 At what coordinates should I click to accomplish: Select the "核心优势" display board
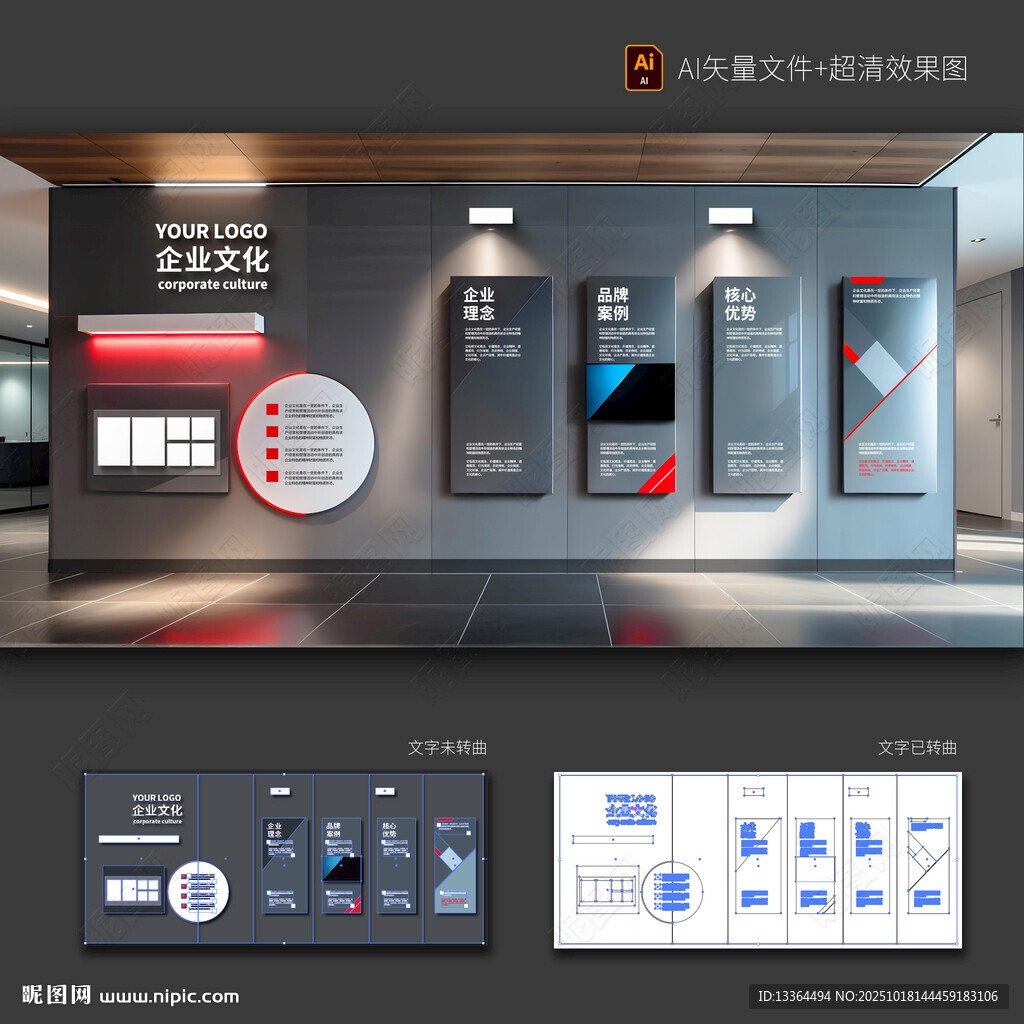(x=757, y=385)
